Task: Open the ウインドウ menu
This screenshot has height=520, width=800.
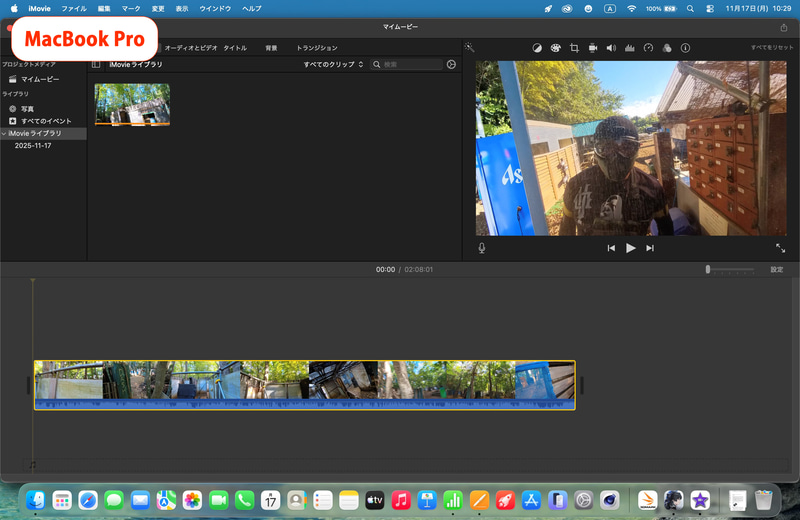Action: tap(215, 9)
